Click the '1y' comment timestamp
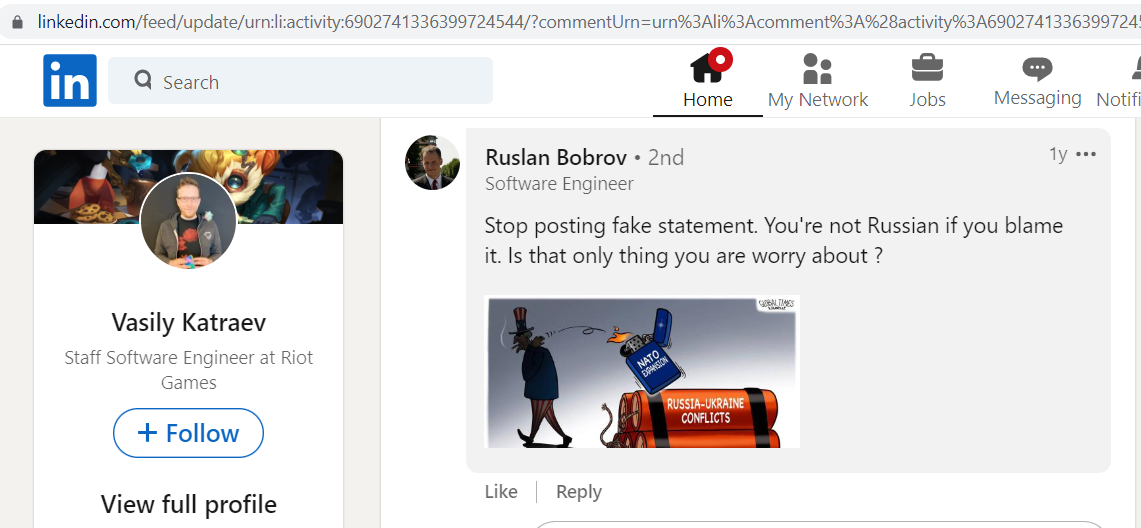The height and width of the screenshot is (528, 1141). click(x=1058, y=154)
